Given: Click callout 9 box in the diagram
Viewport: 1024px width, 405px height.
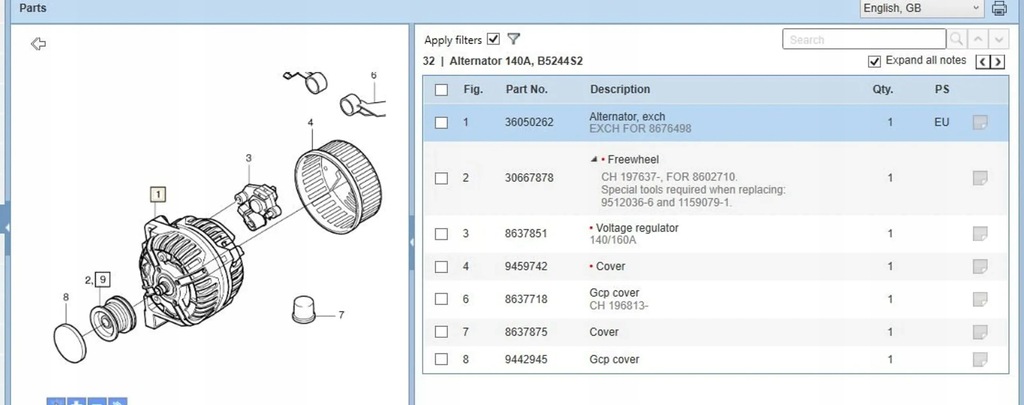Looking at the screenshot, I should [x=102, y=280].
